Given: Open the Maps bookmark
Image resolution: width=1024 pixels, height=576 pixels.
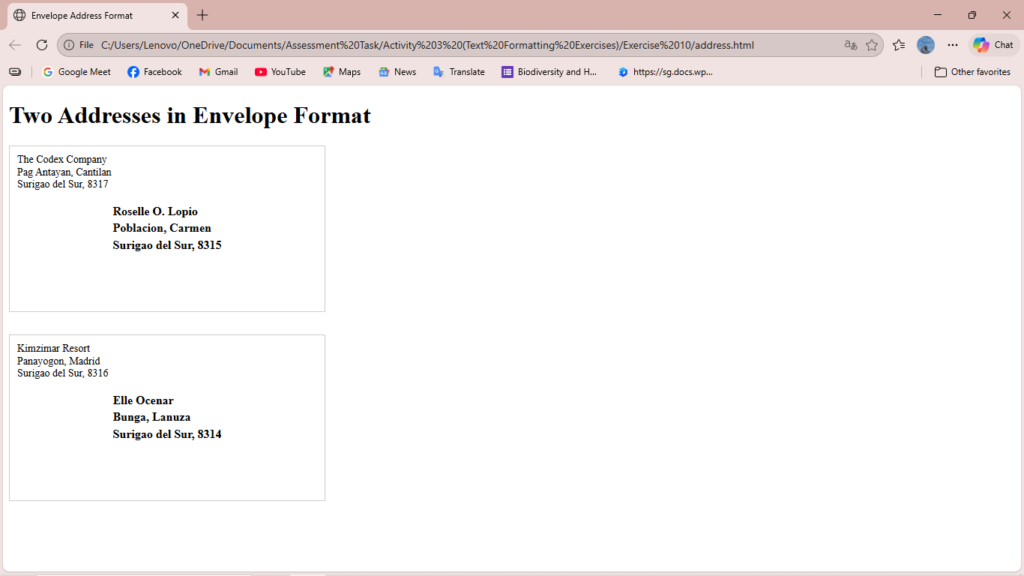Looking at the screenshot, I should [342, 72].
